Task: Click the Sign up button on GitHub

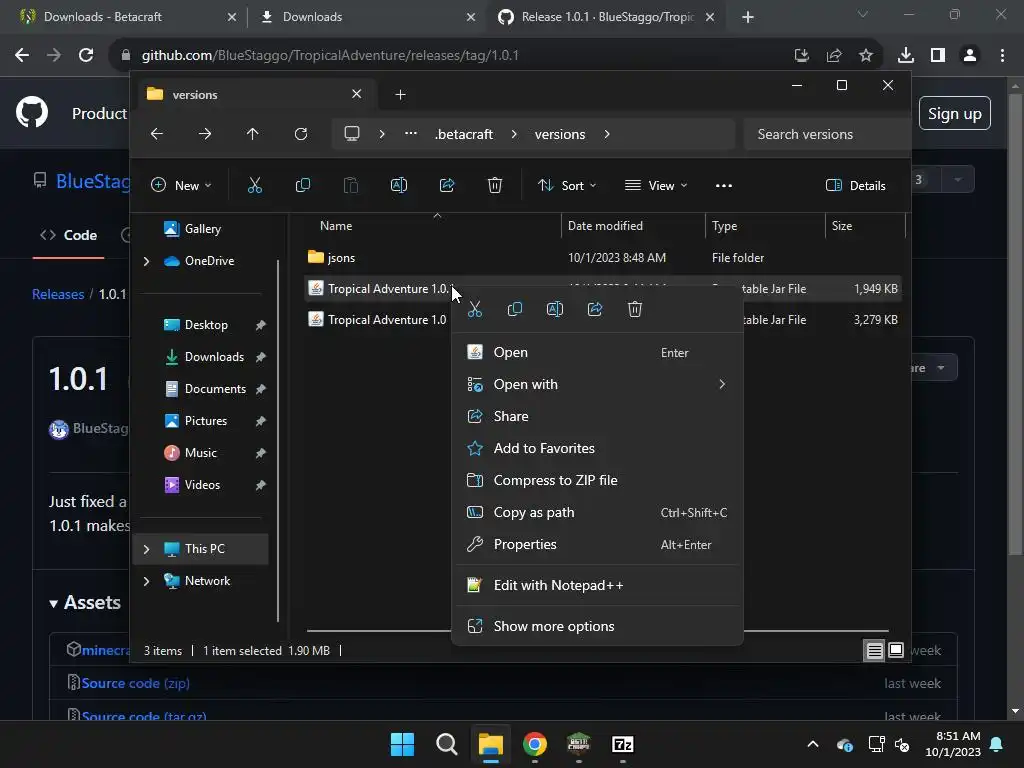Action: (x=955, y=114)
